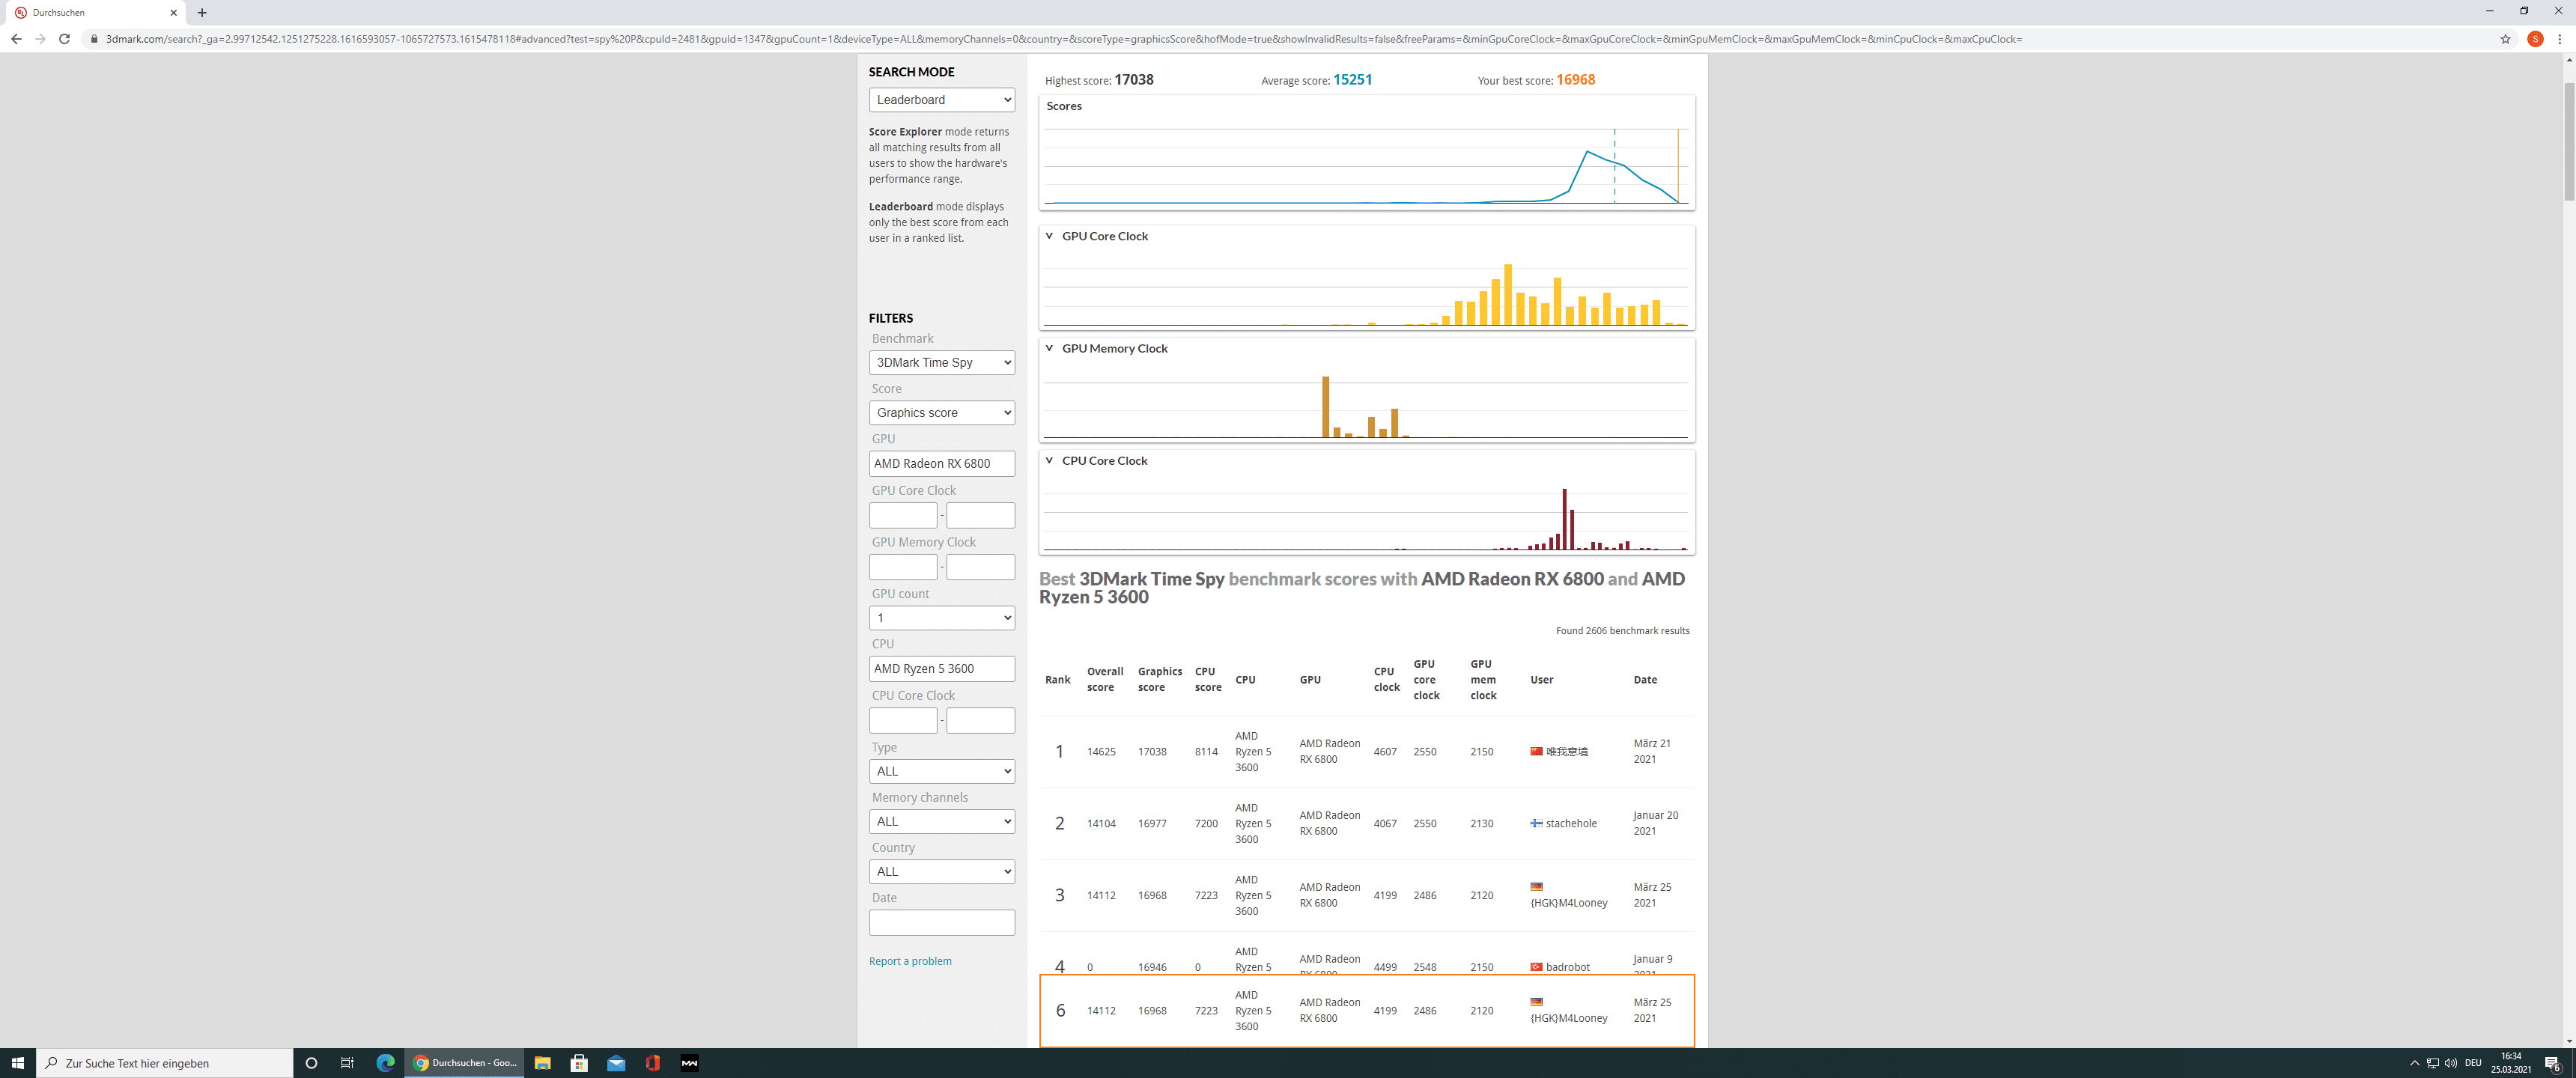Click the overall score 14625 cell

(1101, 751)
